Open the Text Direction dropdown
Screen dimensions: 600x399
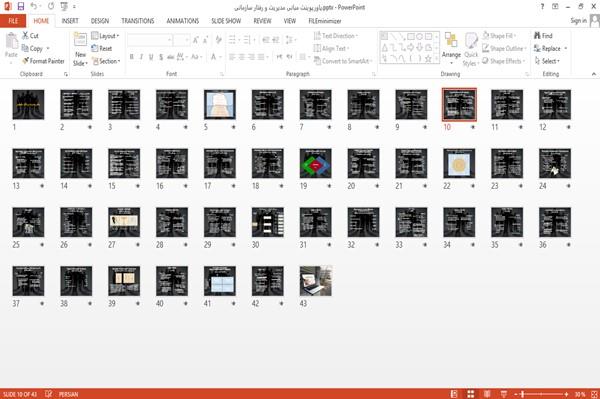pos(336,36)
